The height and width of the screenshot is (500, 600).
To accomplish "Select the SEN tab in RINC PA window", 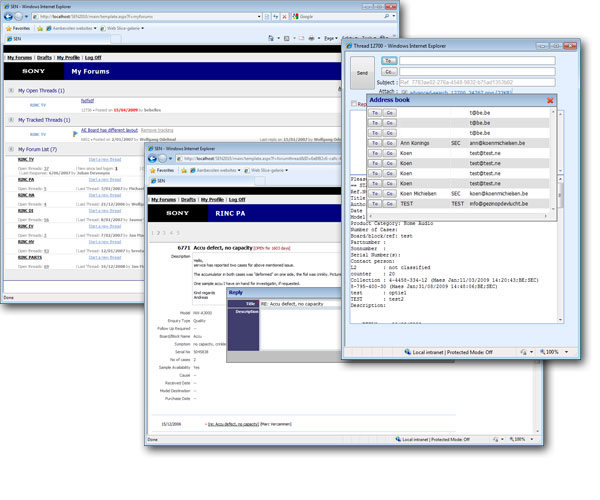I will [201, 181].
